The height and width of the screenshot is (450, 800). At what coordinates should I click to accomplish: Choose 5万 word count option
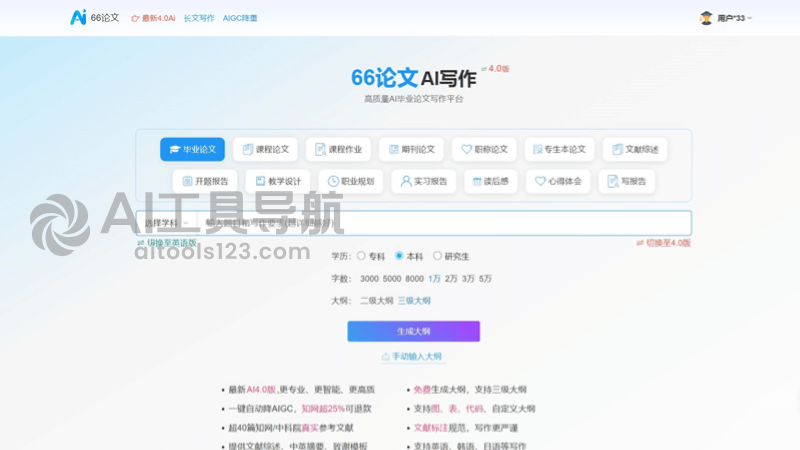click(485, 279)
